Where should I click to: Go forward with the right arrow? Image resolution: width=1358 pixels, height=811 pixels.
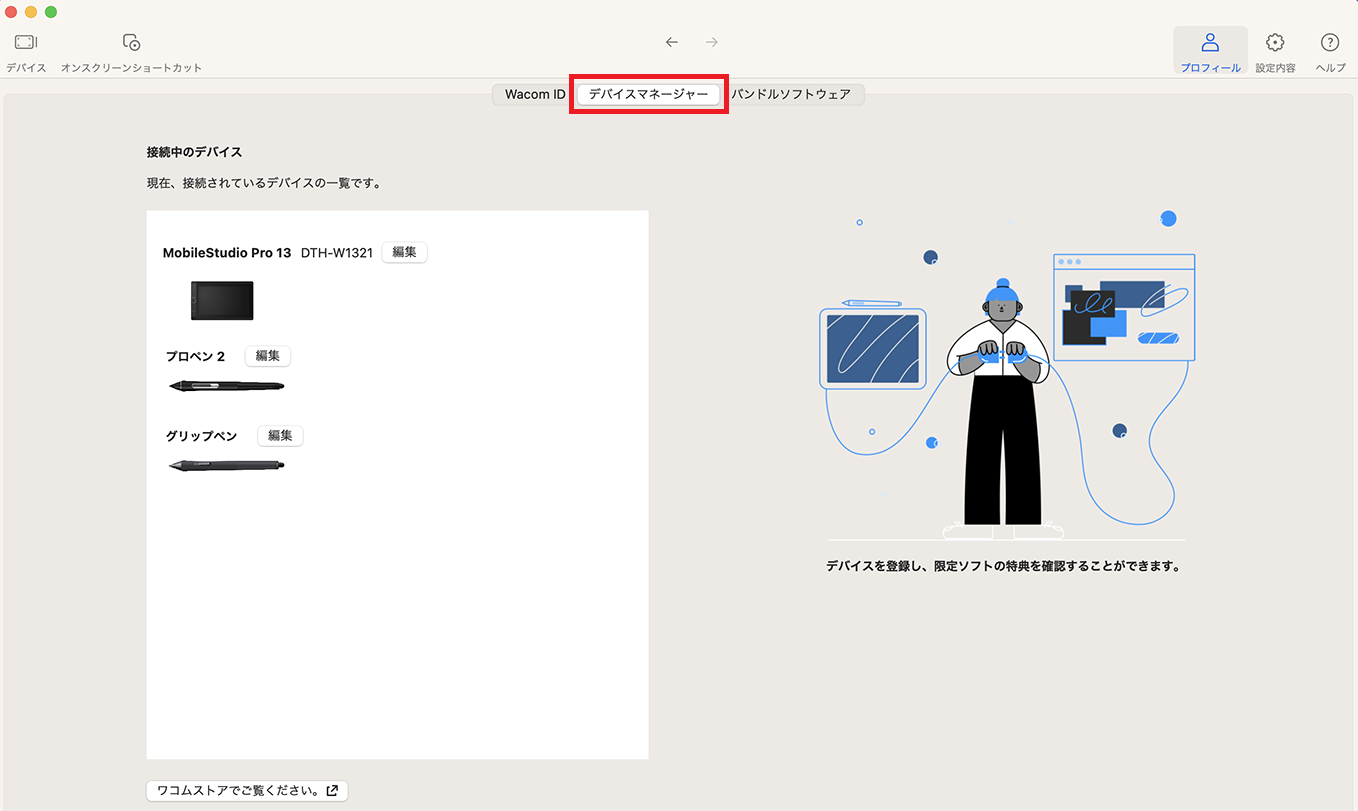pyautogui.click(x=712, y=42)
